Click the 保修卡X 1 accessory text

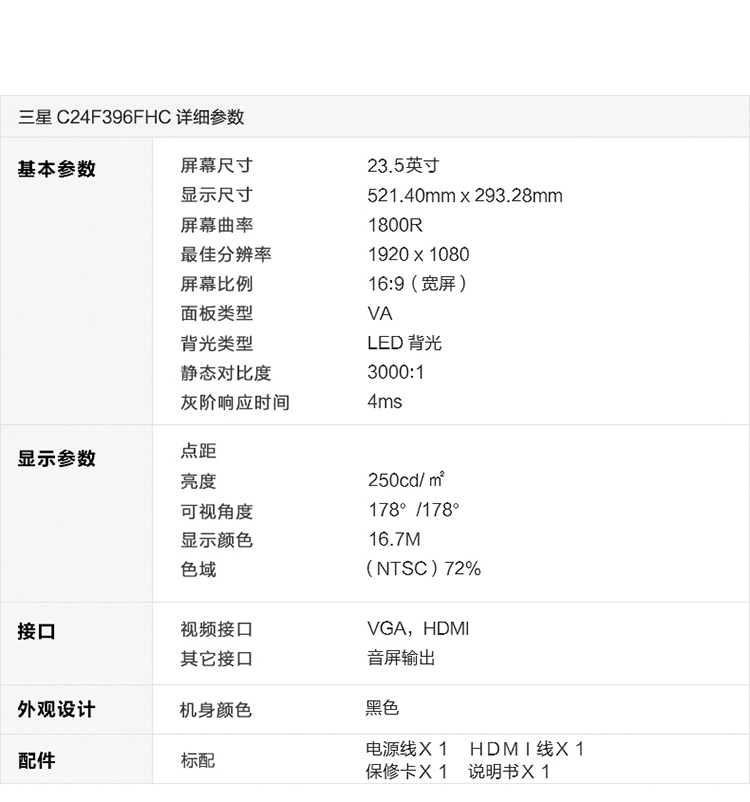point(407,771)
